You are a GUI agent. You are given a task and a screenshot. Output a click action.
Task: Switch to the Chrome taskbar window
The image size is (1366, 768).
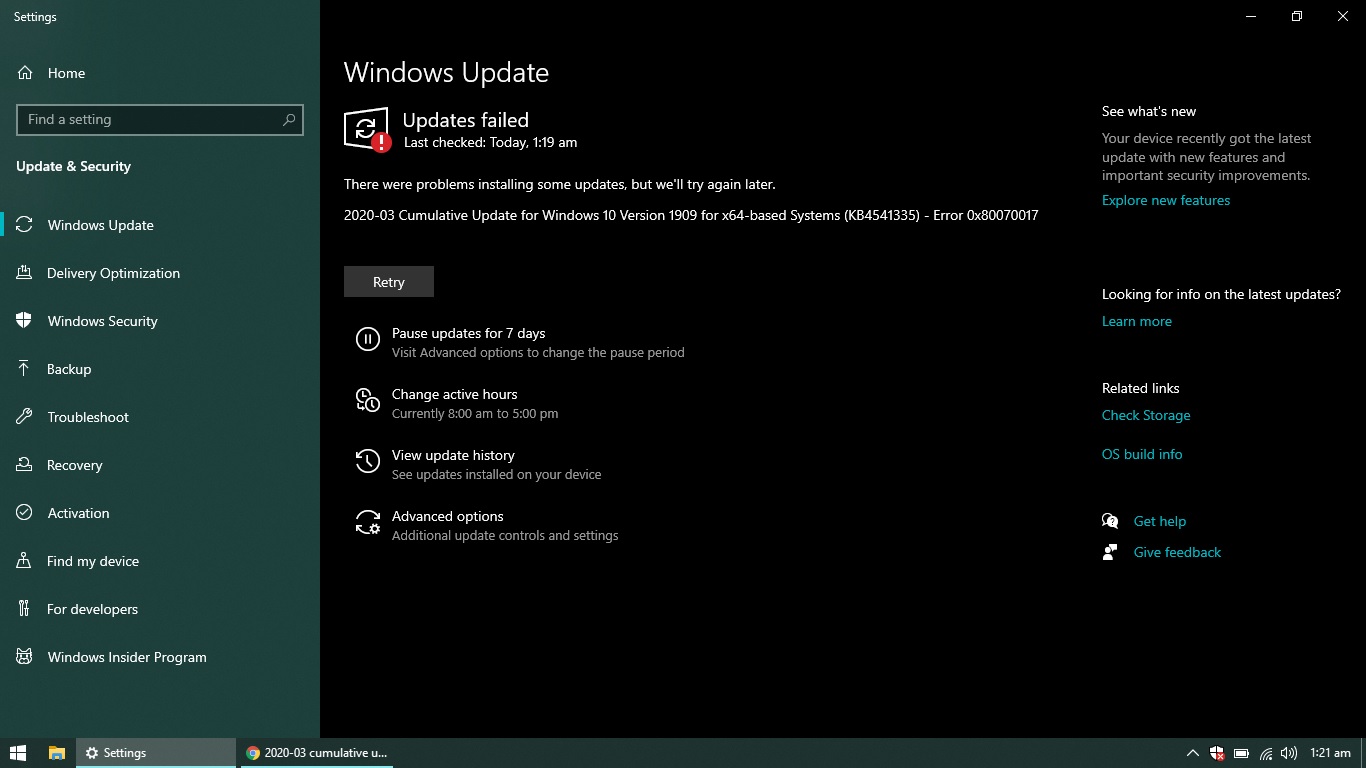316,753
